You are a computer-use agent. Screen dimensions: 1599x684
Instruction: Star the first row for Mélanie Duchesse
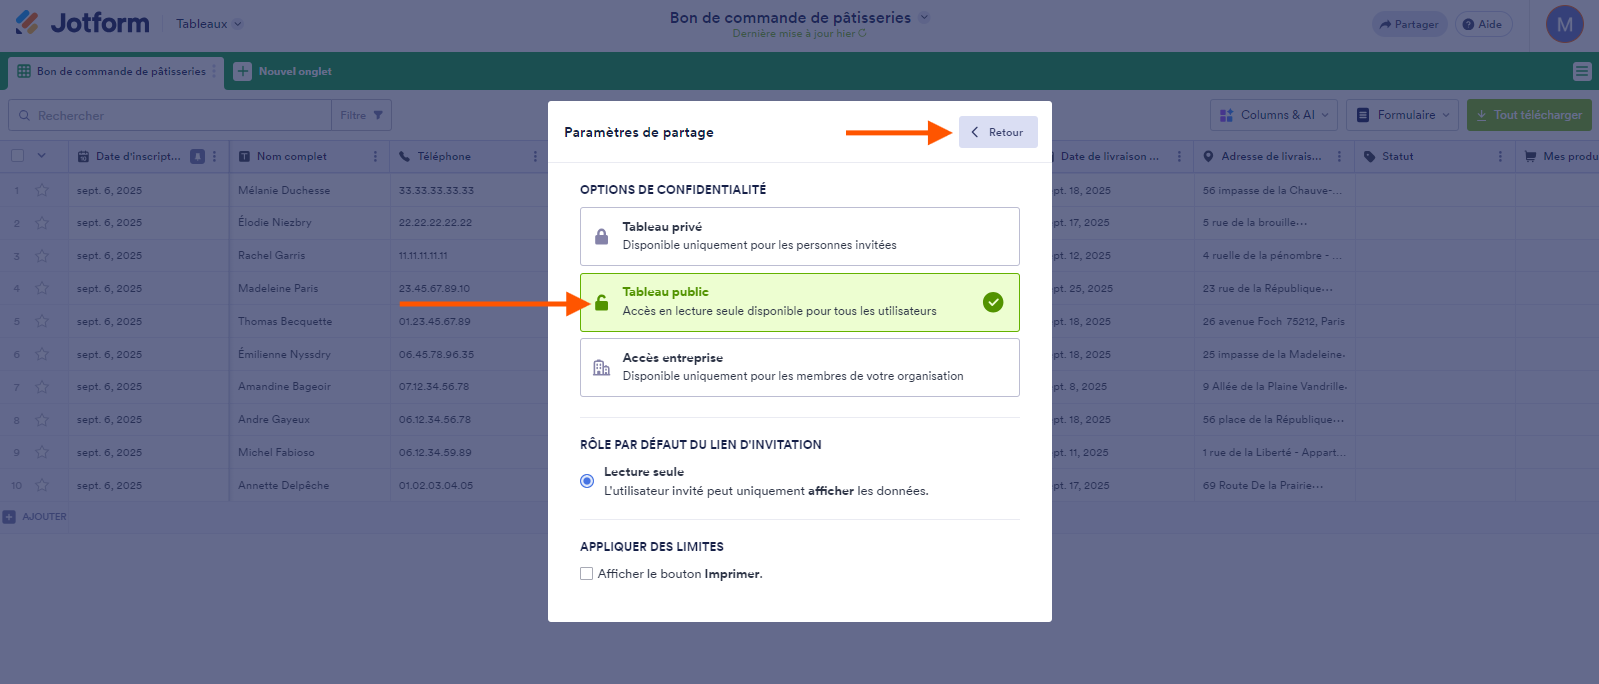(x=42, y=190)
